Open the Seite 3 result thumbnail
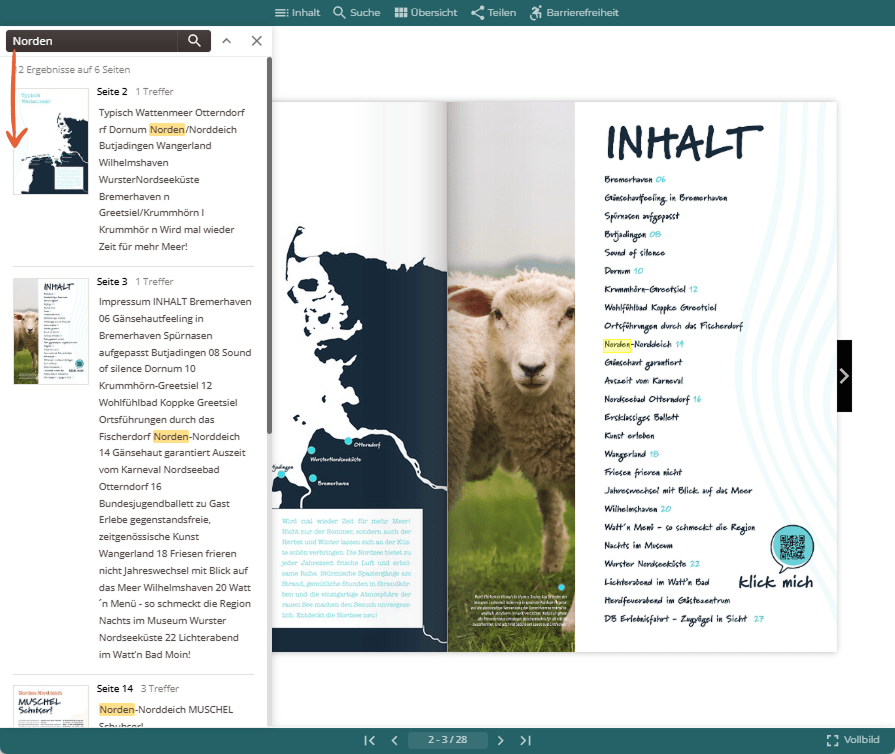This screenshot has width=895, height=754. click(51, 331)
